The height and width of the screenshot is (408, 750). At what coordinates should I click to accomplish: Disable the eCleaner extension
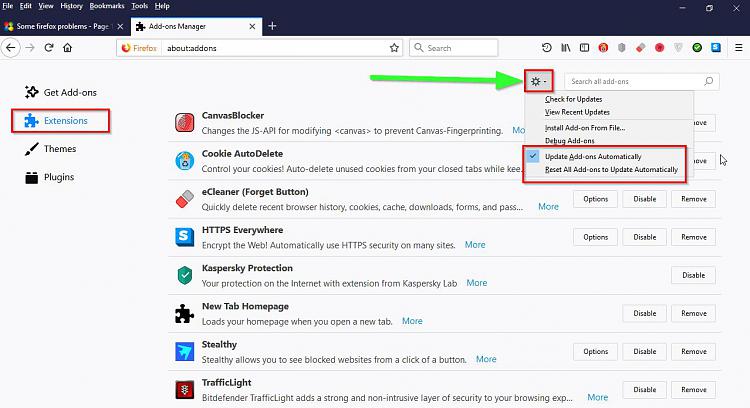pos(644,199)
